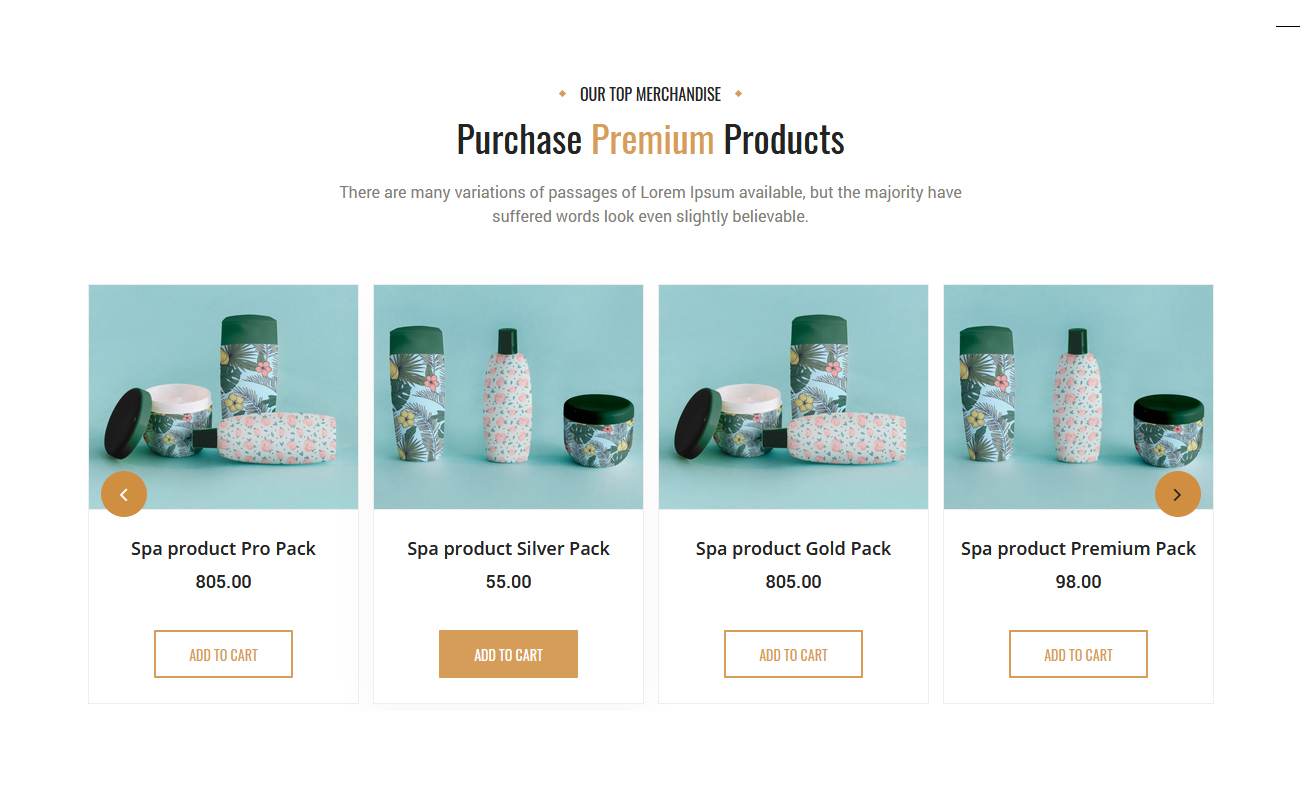This screenshot has width=1300, height=808.
Task: Click the next slide arrow on carousel
Action: click(x=1178, y=494)
